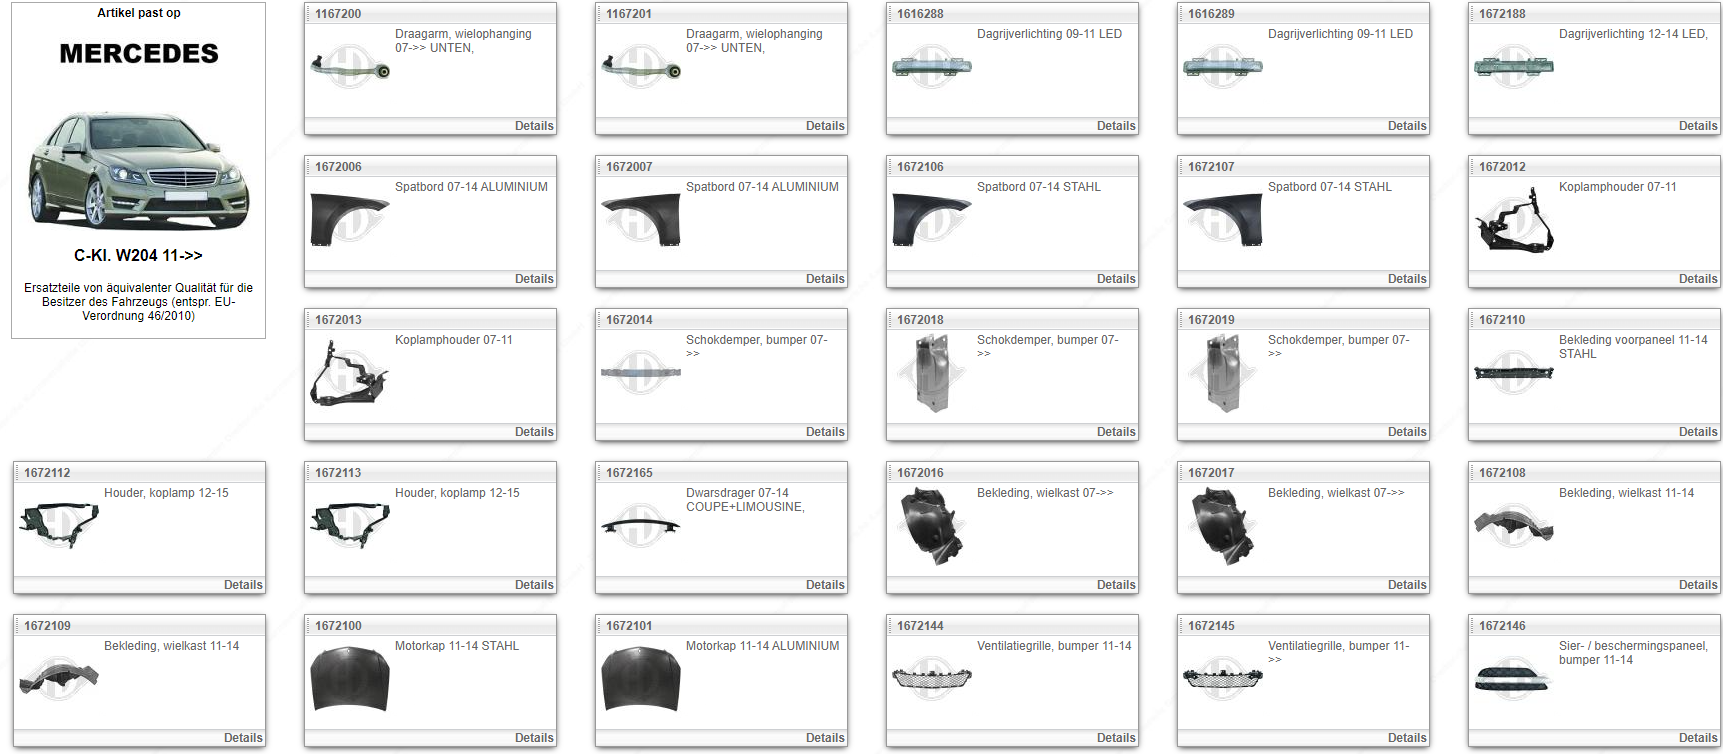Select the front panel trim image 1672110
This screenshot has width=1723, height=754.
1513,373
